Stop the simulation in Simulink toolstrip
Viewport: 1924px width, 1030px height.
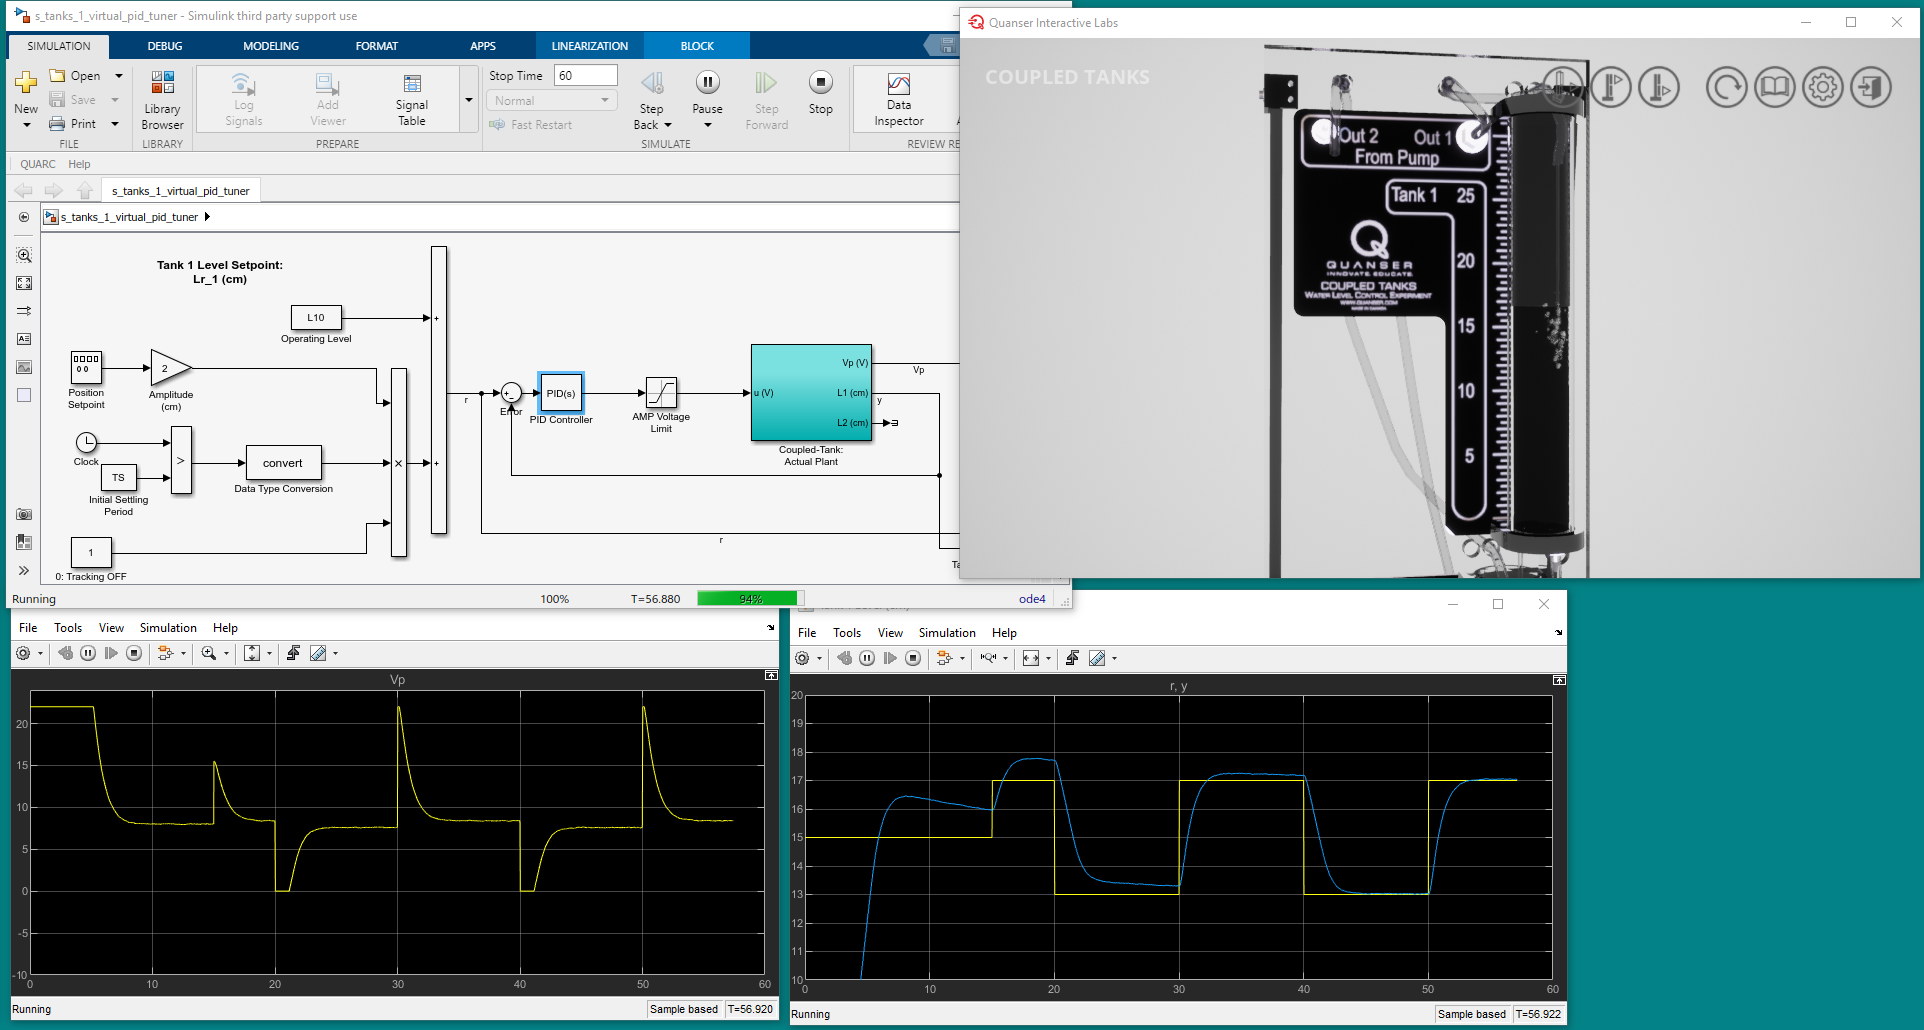[820, 83]
